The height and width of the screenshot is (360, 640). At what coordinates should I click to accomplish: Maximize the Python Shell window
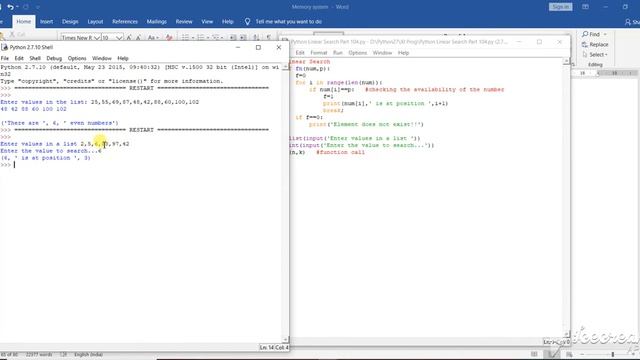tap(258, 47)
